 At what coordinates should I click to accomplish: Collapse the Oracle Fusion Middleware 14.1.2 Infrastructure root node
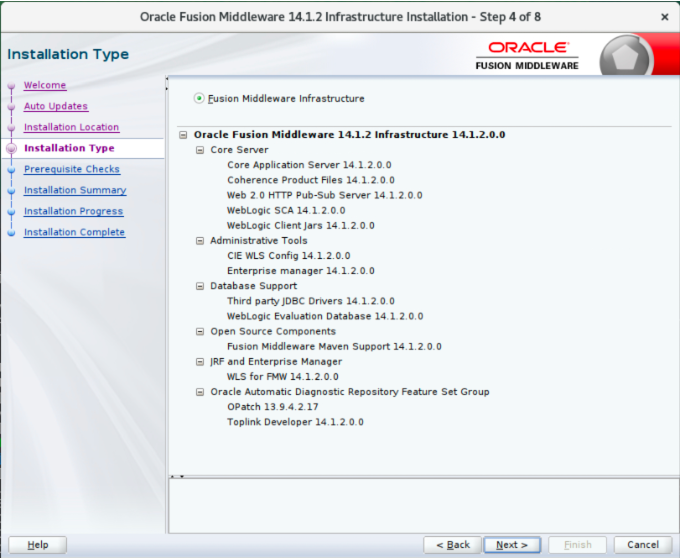(183, 135)
